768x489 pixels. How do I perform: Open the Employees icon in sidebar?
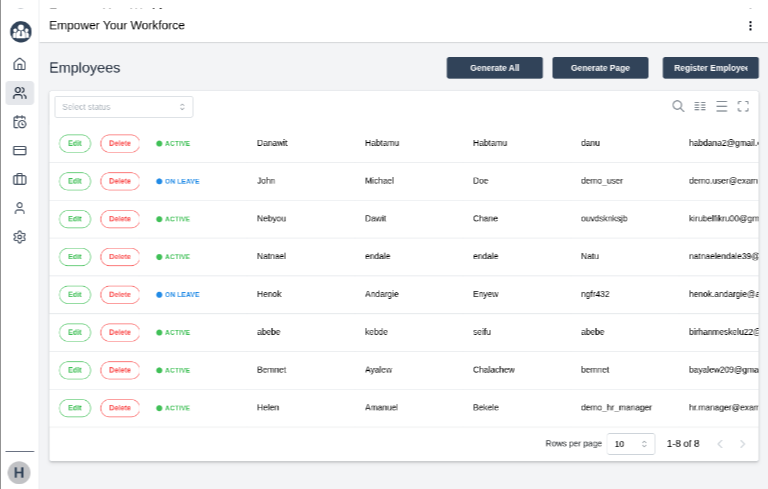tap(19, 93)
